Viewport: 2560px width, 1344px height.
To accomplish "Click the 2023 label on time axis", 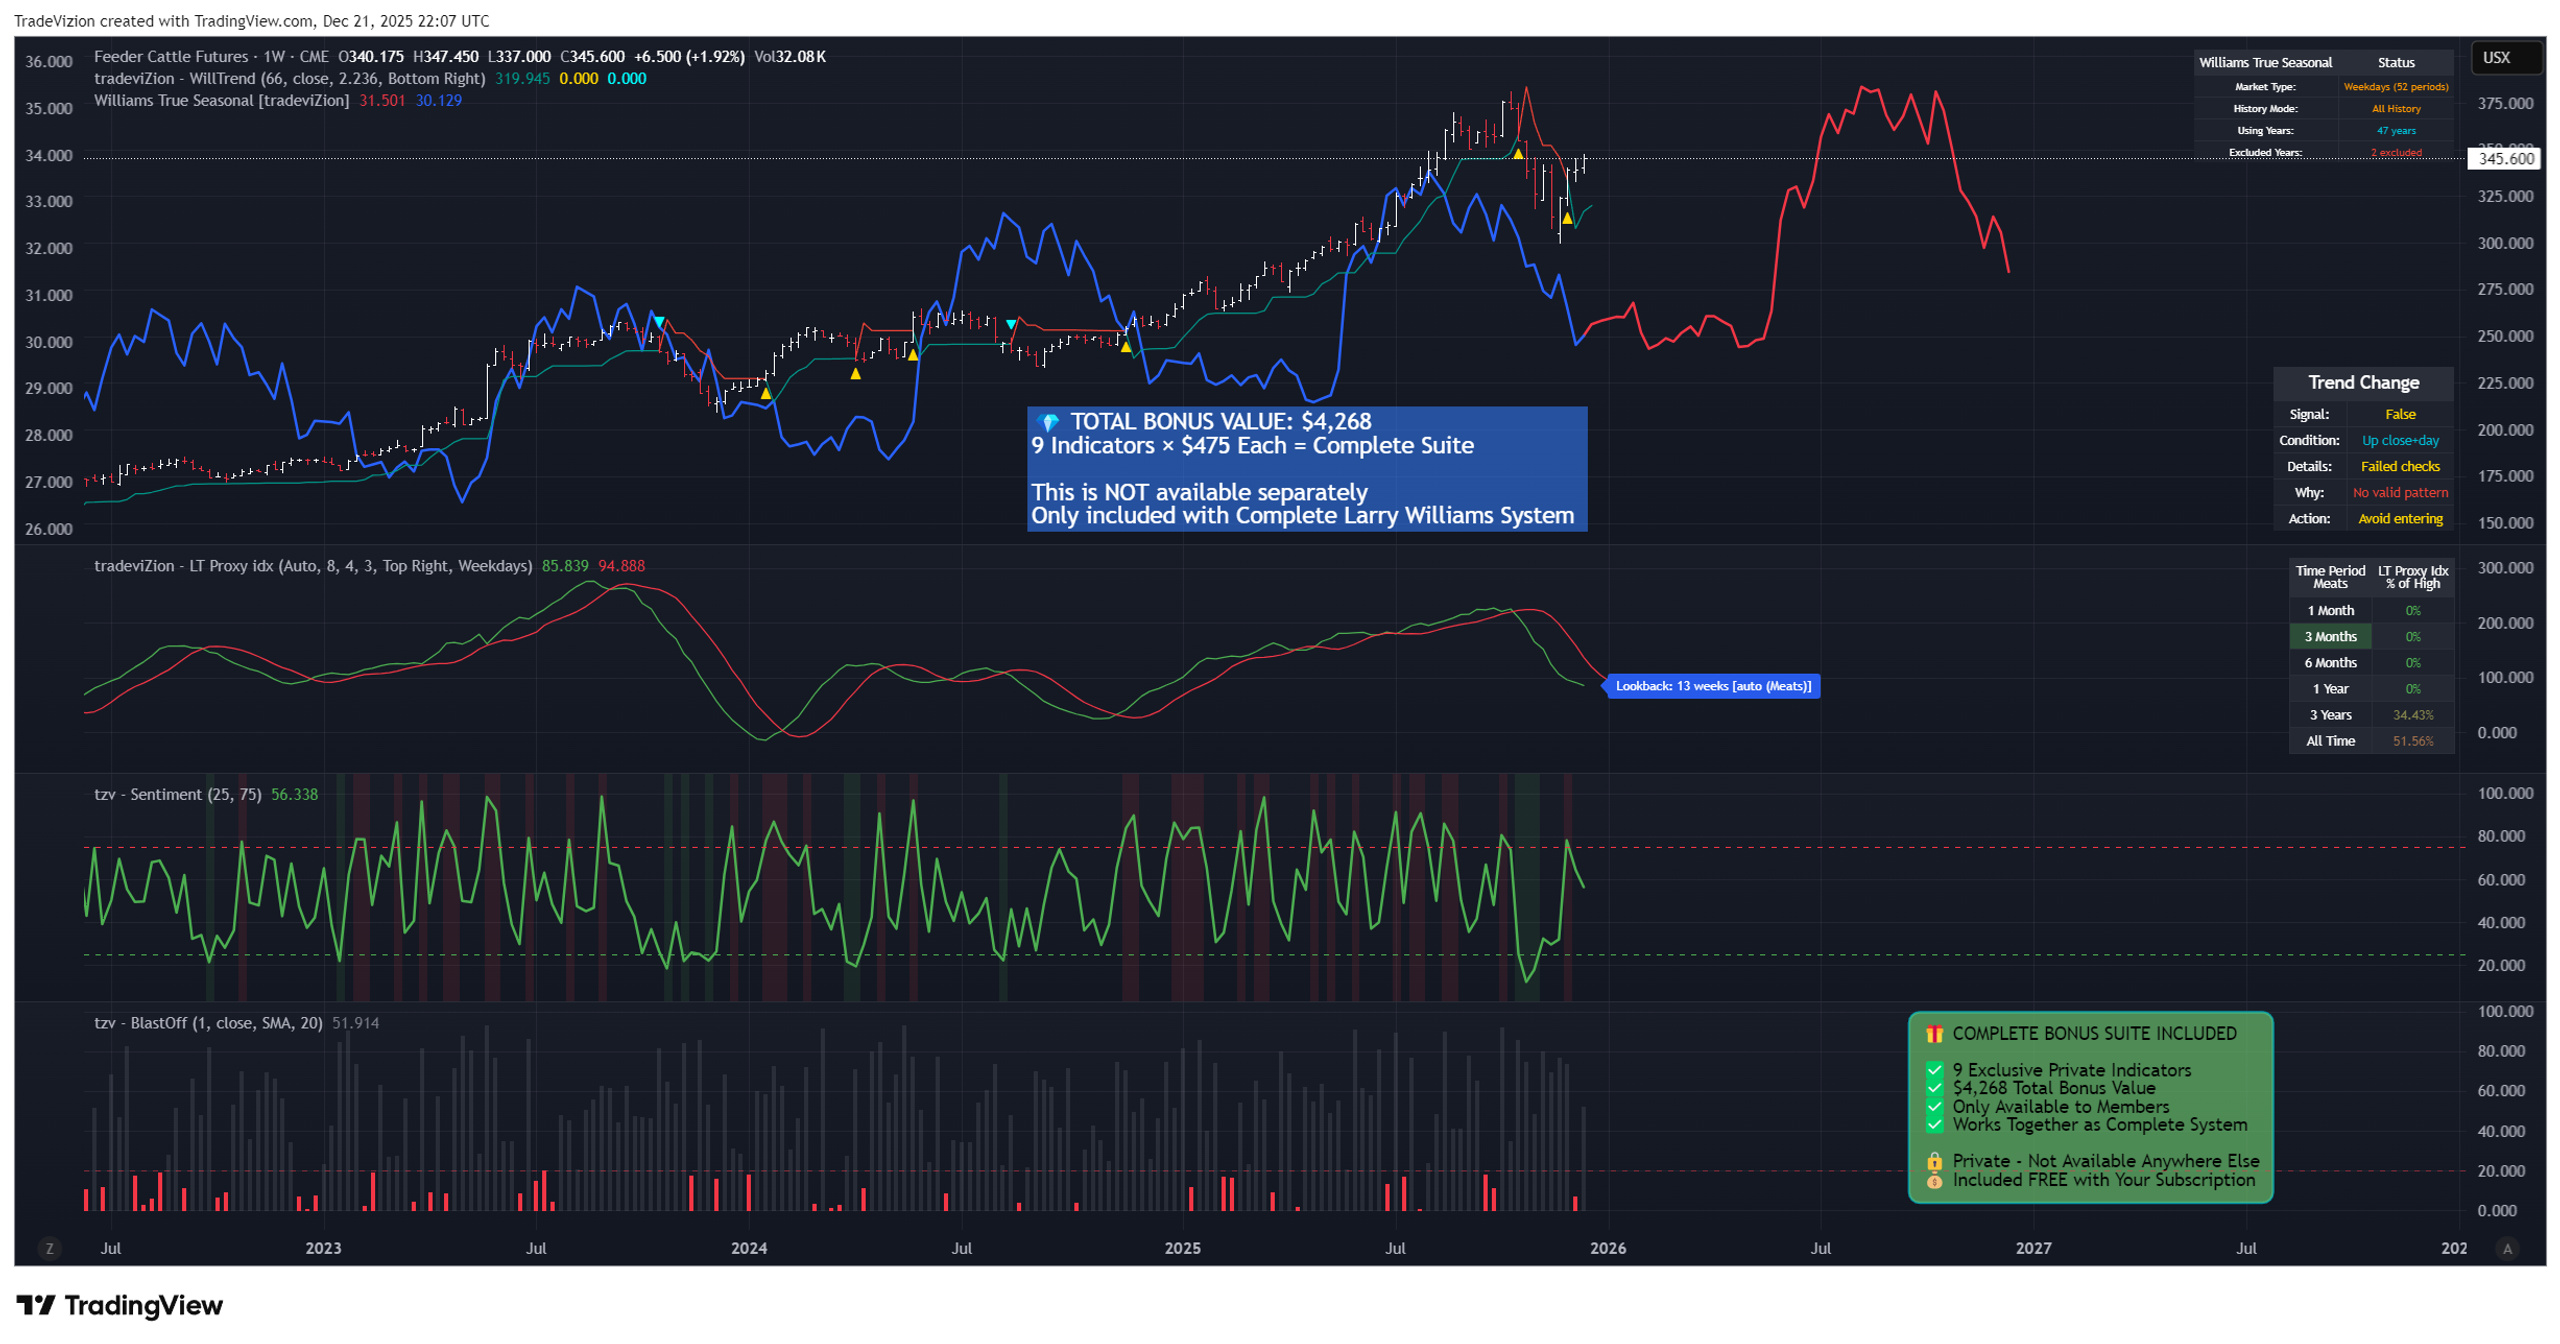I will pos(323,1247).
